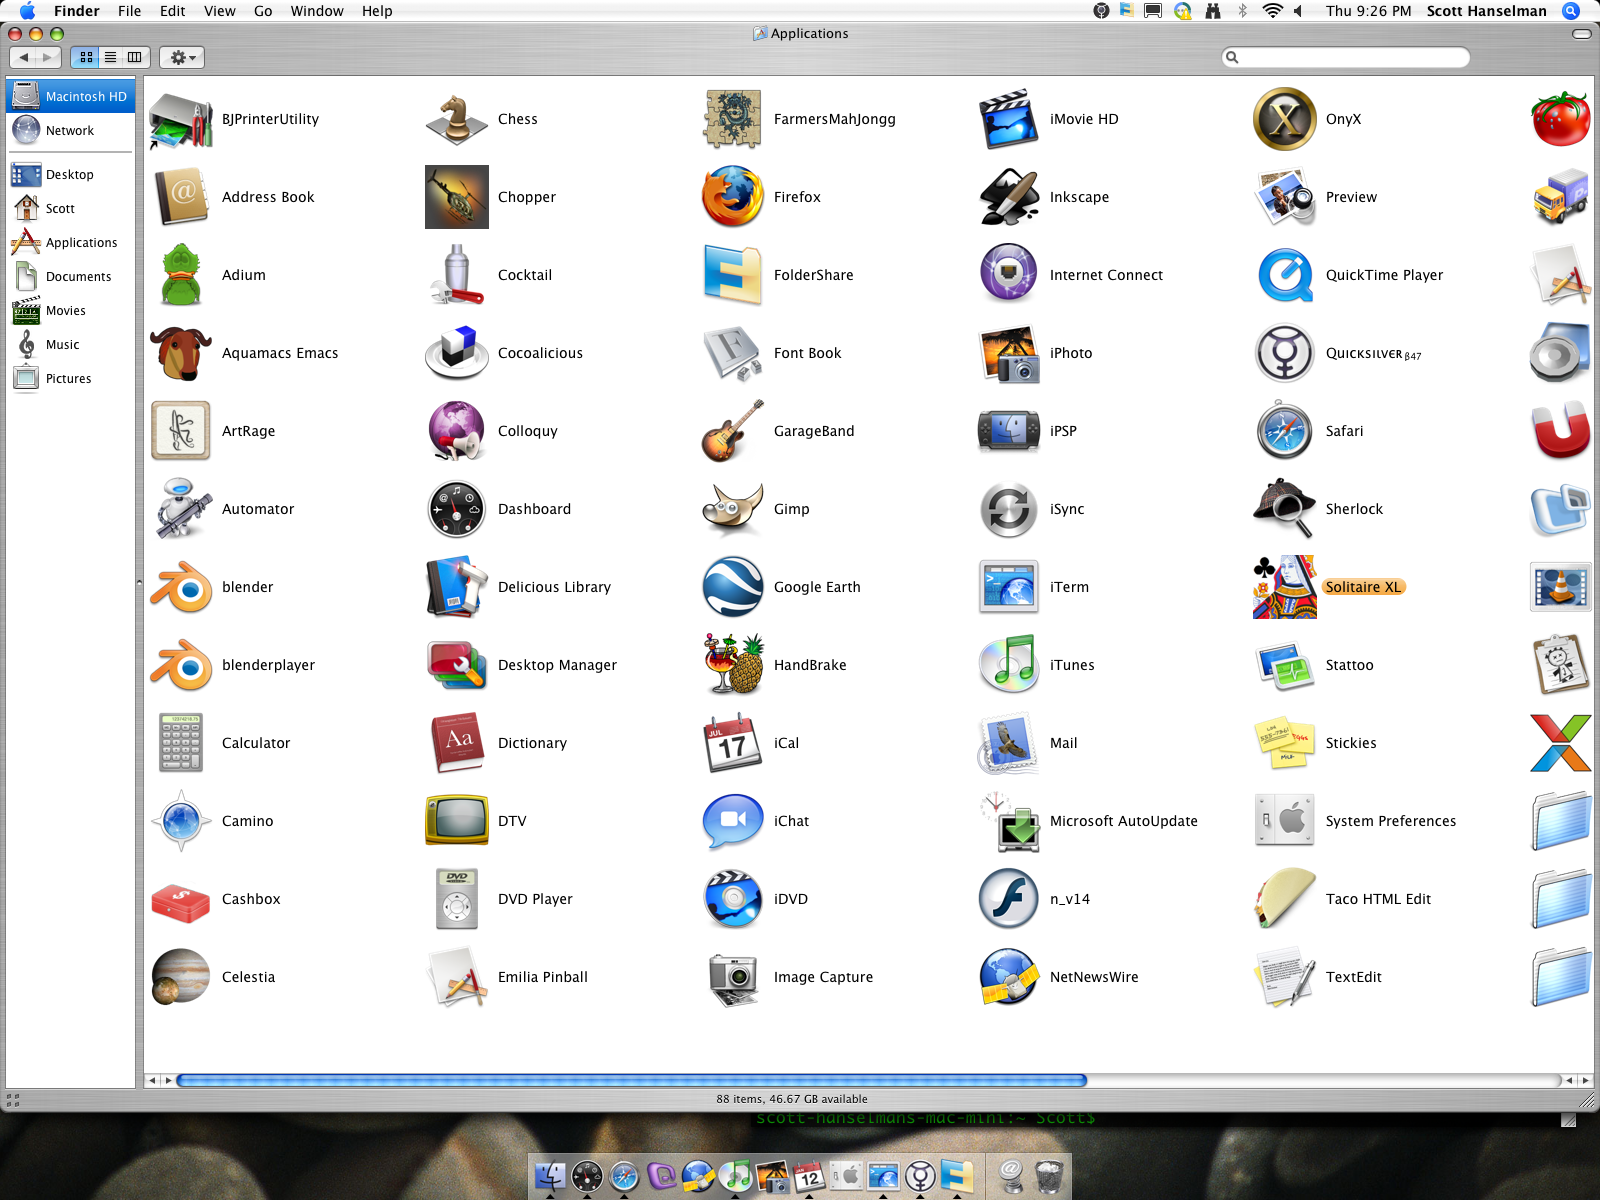Click the OnyX application icon

point(1285,119)
